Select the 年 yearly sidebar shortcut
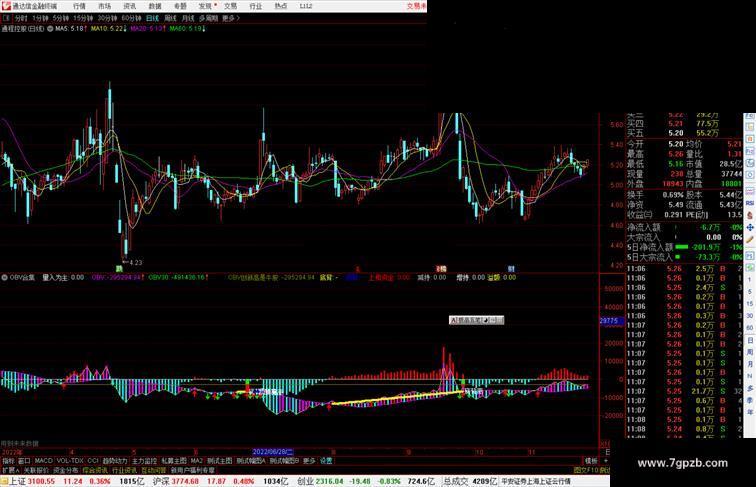The image size is (756, 487). (x=750, y=412)
